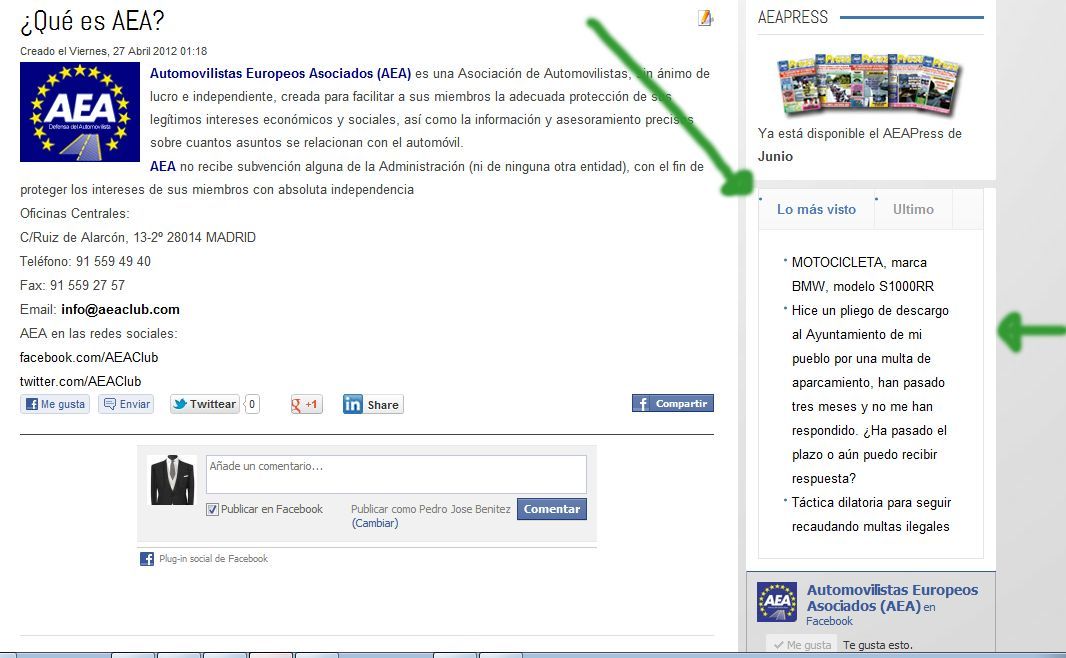Click the bold AEA link in second paragraph
Viewport: 1066px width, 658px height.
tap(162, 167)
